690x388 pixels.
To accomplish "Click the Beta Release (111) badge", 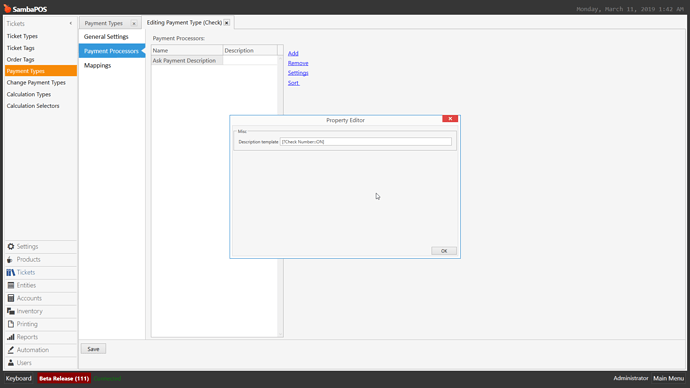I will click(64, 378).
